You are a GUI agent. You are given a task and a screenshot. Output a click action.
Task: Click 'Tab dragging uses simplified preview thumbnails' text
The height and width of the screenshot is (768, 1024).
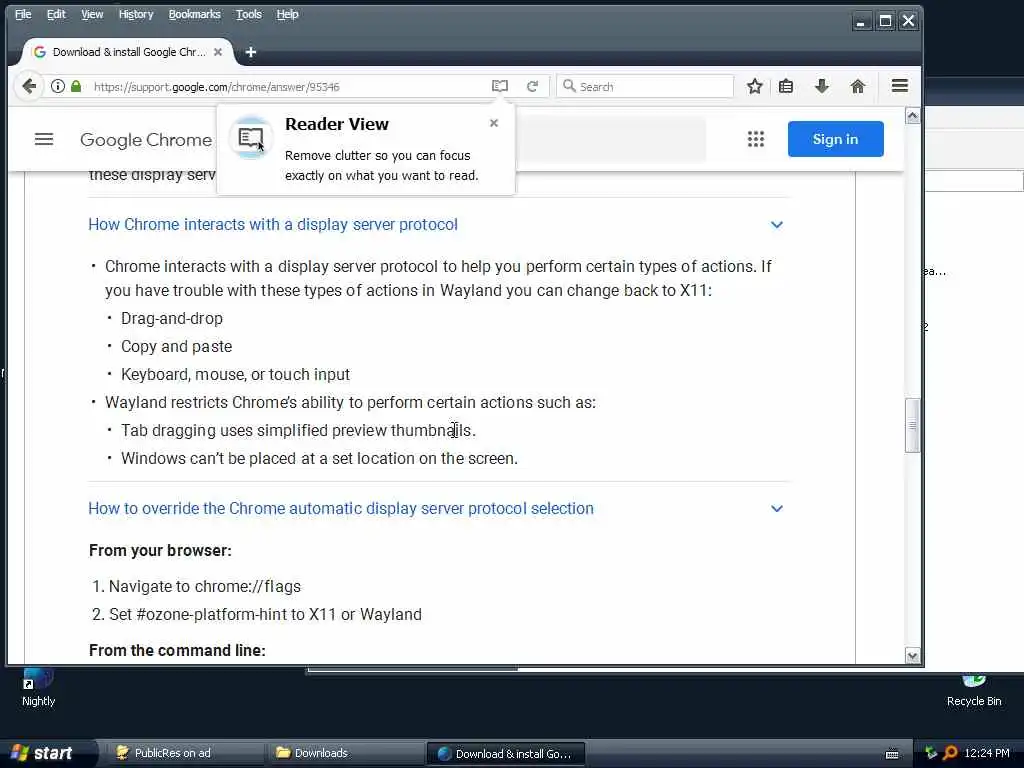pyautogui.click(x=298, y=430)
